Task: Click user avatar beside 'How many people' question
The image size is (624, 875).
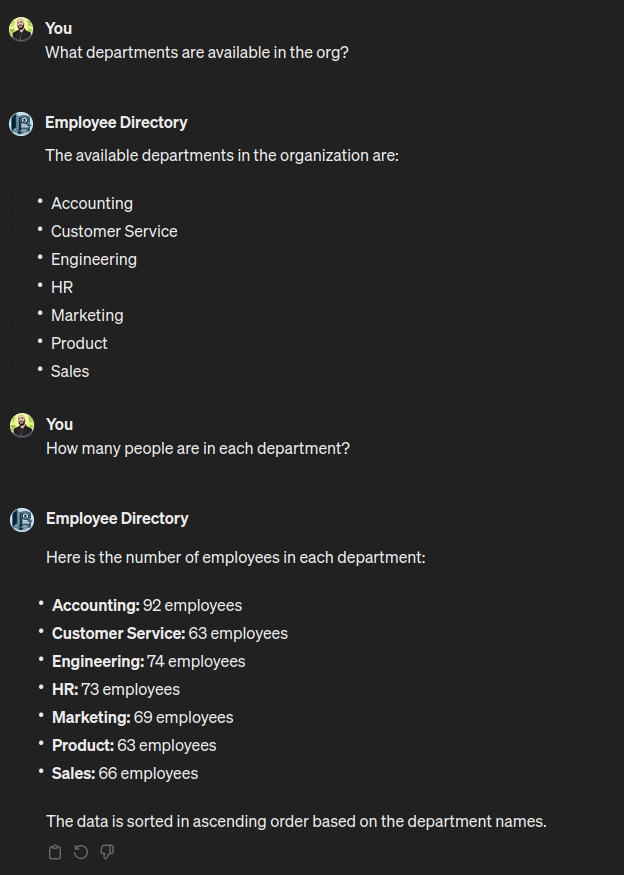Action: point(22,425)
